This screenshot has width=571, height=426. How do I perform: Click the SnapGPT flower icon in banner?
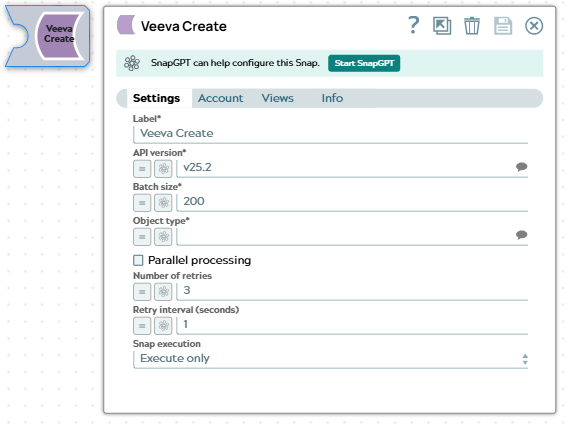point(132,63)
